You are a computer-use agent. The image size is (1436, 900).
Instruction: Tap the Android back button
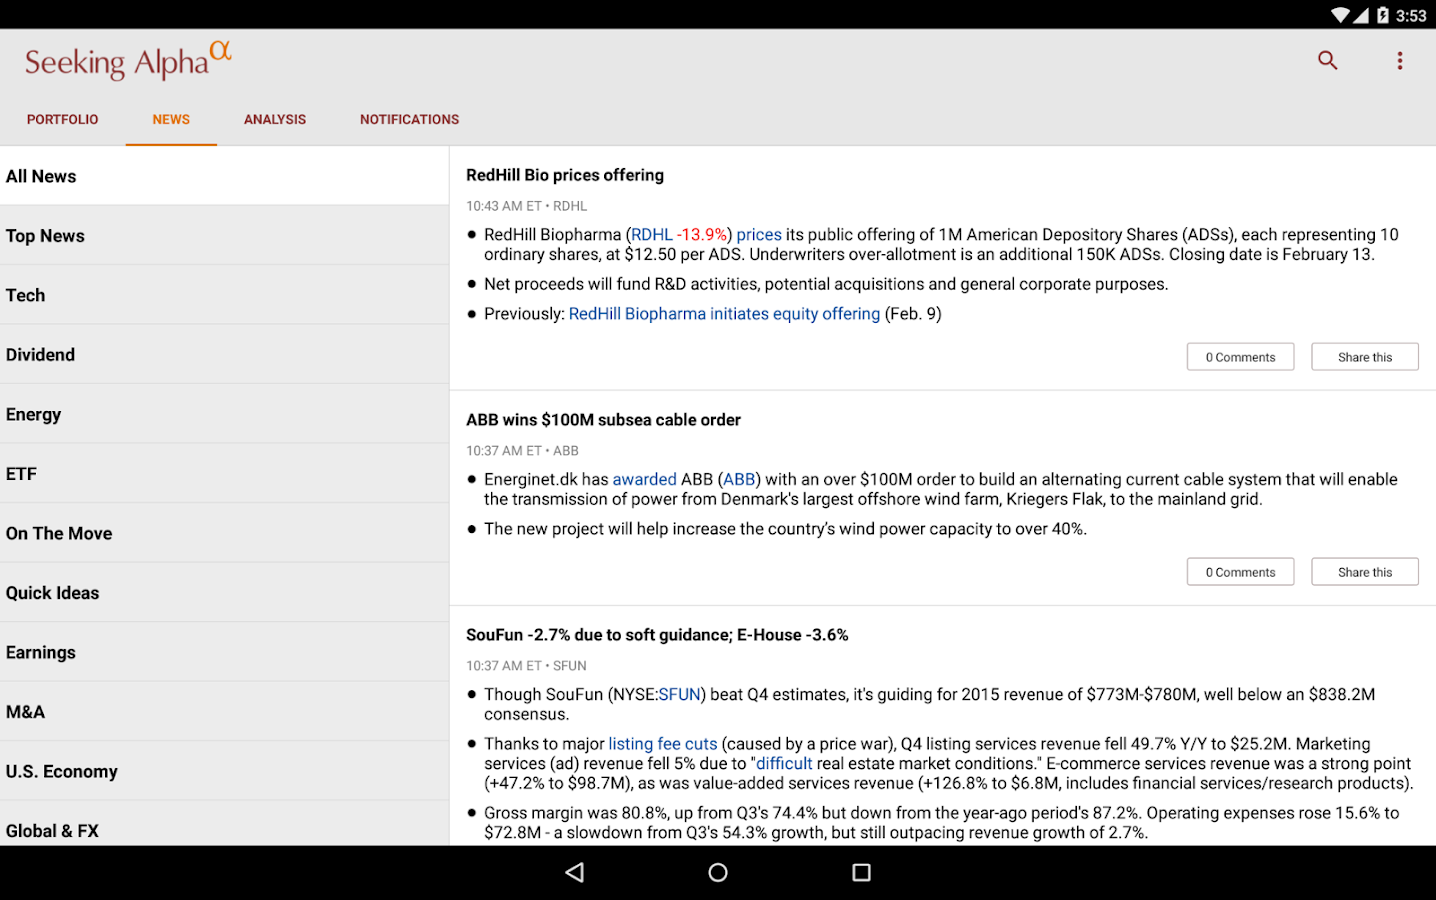[x=575, y=873]
